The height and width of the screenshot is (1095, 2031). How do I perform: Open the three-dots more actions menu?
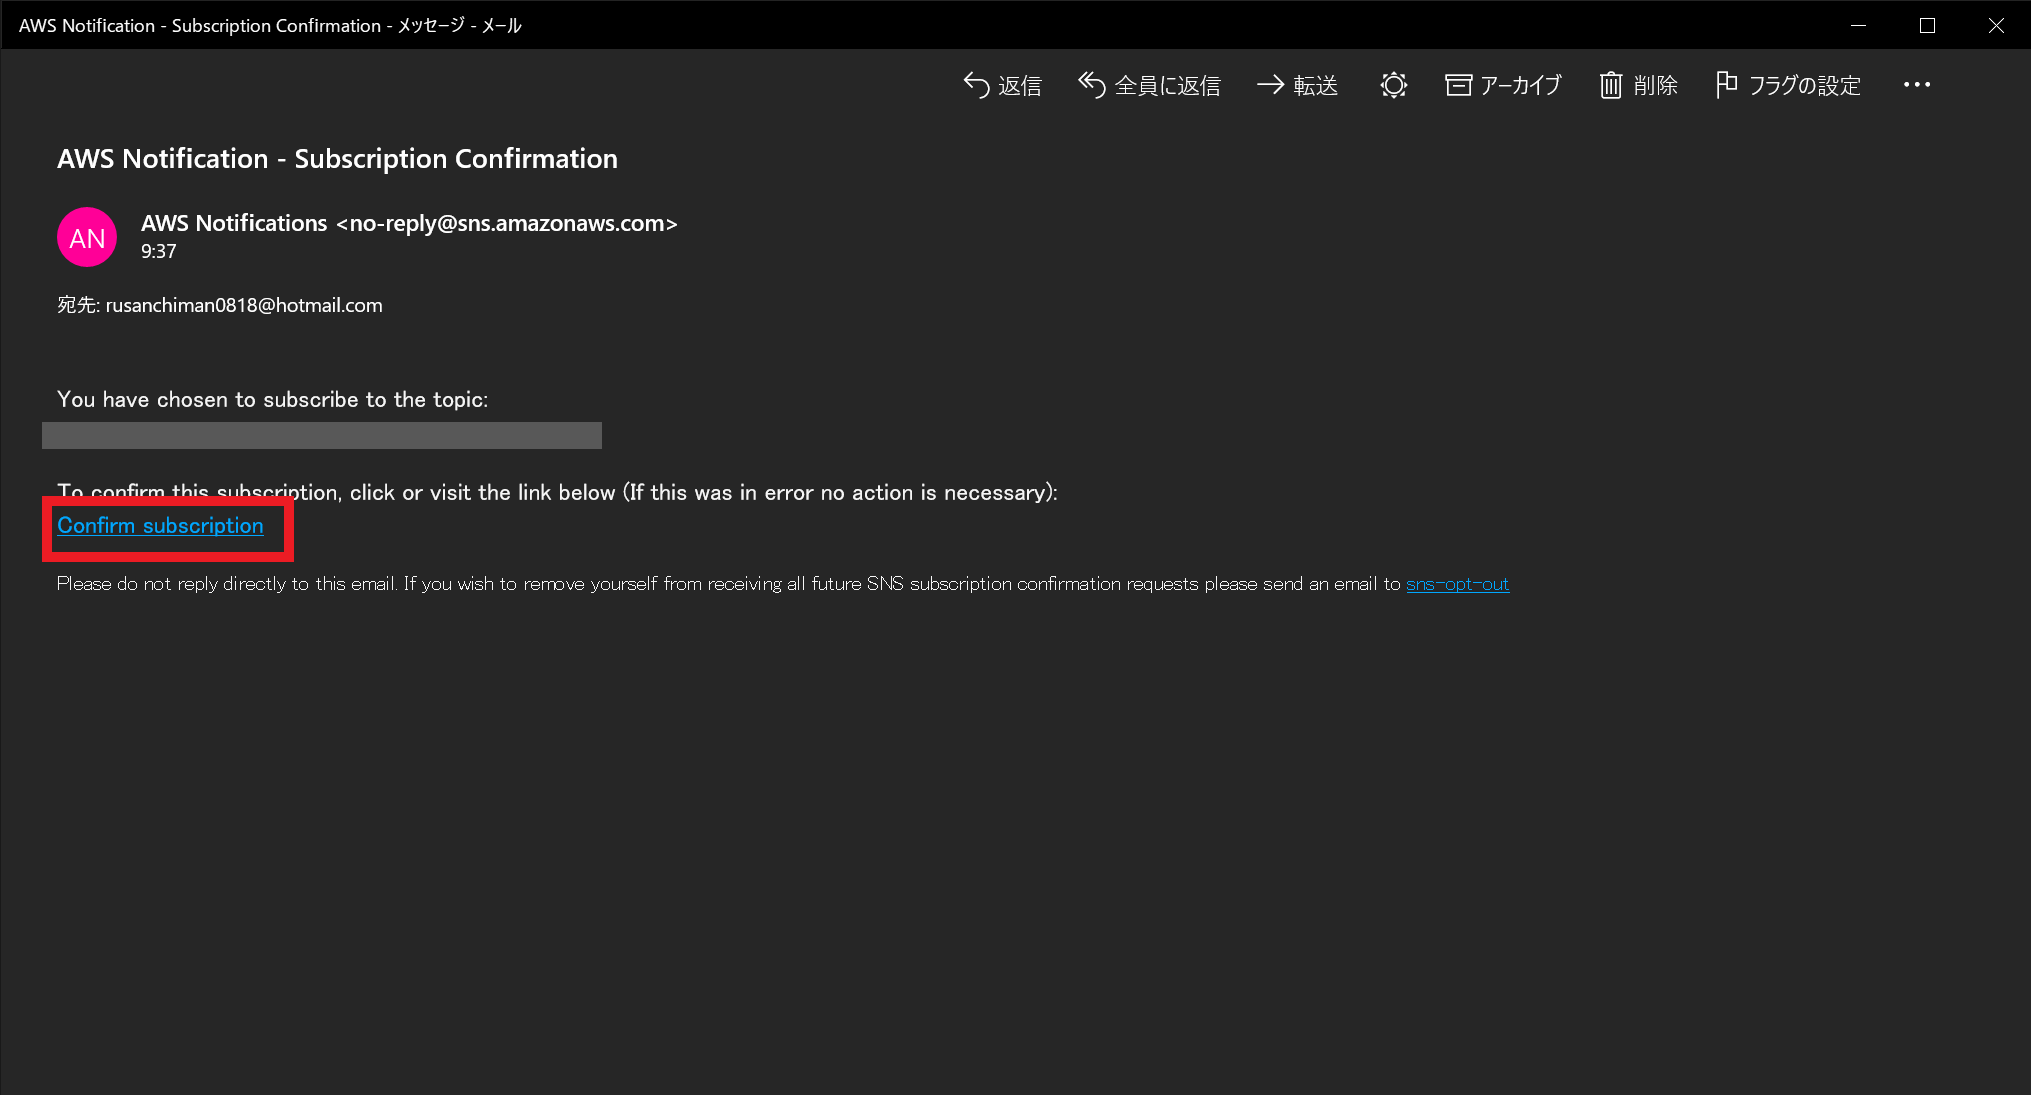click(x=1917, y=85)
